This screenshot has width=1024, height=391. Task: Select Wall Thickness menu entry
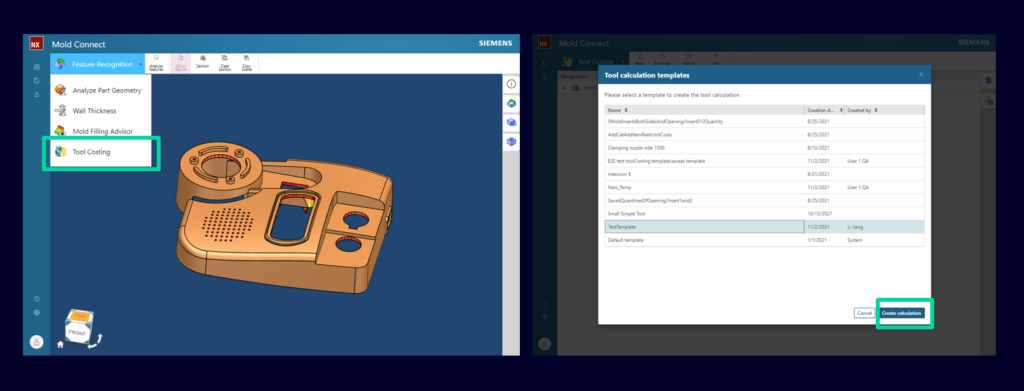click(x=101, y=111)
